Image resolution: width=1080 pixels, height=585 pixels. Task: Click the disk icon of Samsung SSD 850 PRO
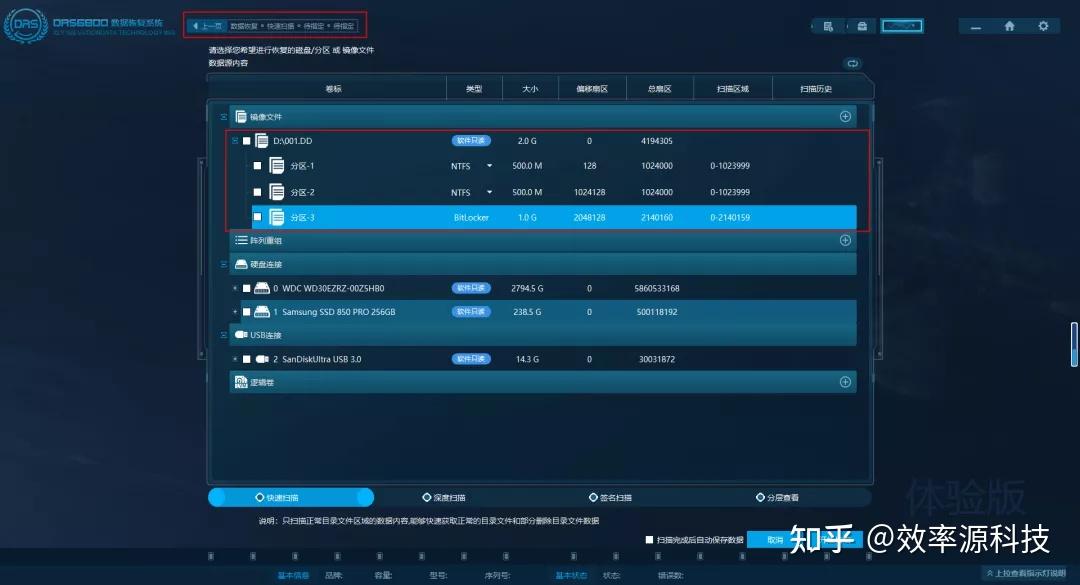coord(262,311)
